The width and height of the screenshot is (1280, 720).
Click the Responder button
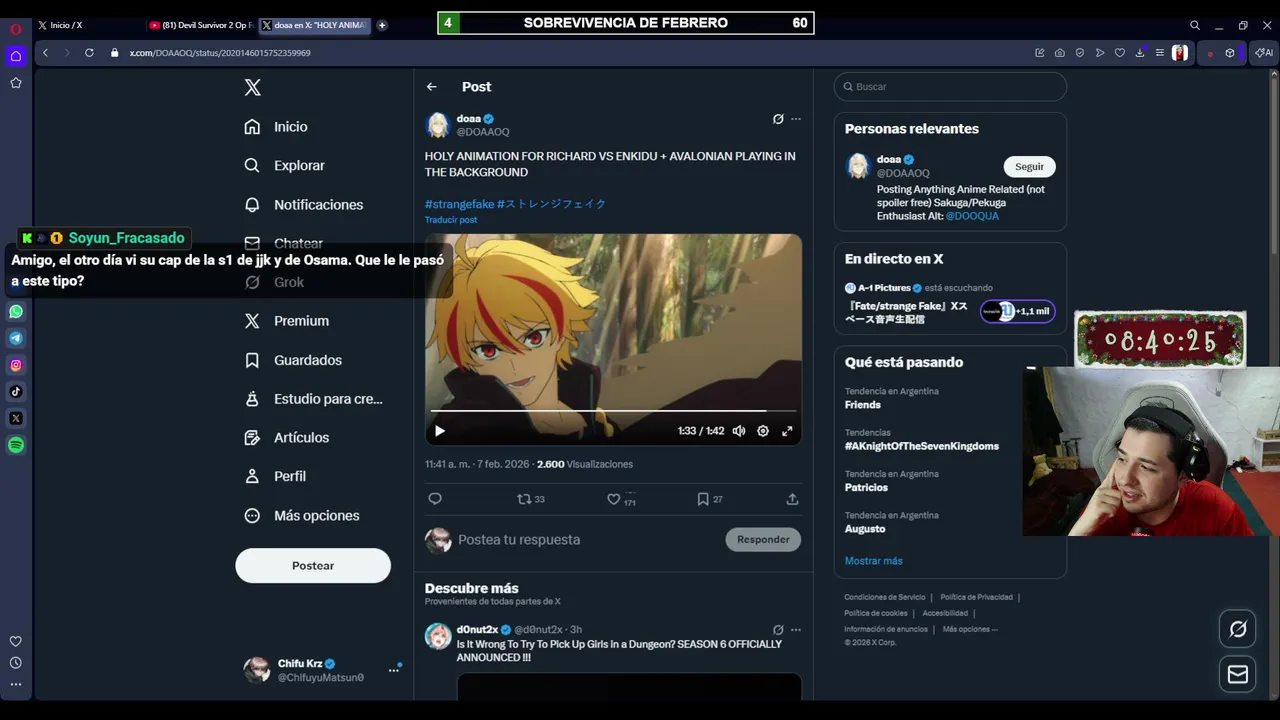tap(763, 540)
